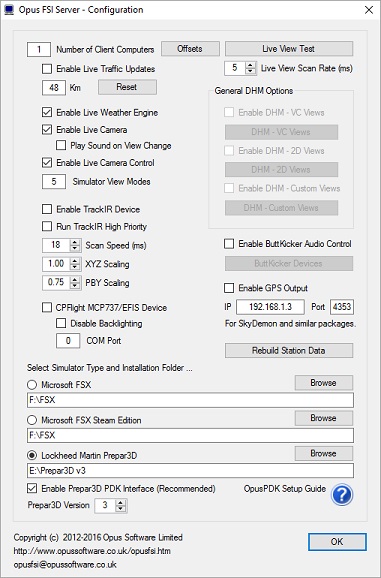Decrease TrackIR Scan Speed stepper

pos(75,248)
